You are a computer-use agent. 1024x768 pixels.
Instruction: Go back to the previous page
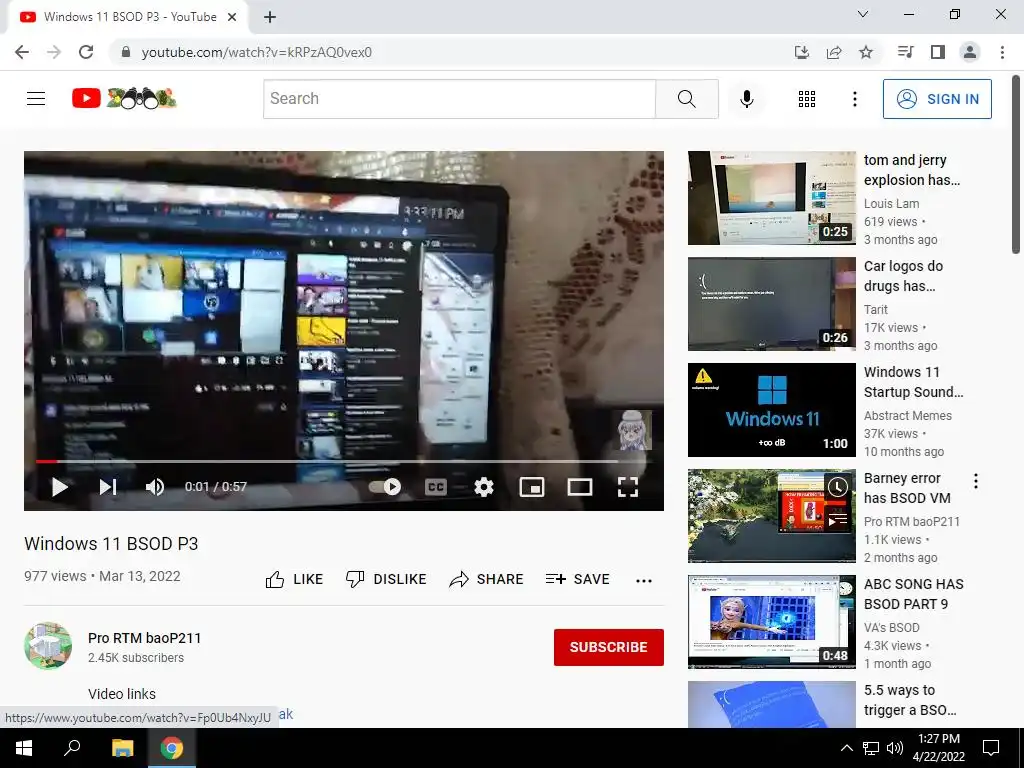point(22,52)
